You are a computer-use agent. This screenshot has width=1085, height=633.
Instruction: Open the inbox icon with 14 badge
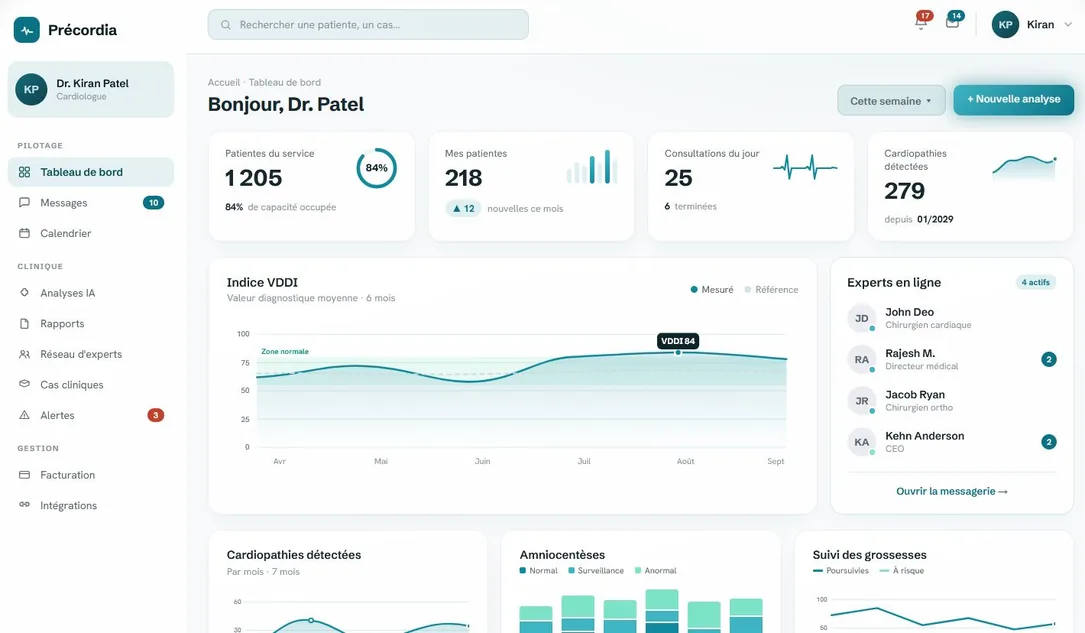click(953, 21)
